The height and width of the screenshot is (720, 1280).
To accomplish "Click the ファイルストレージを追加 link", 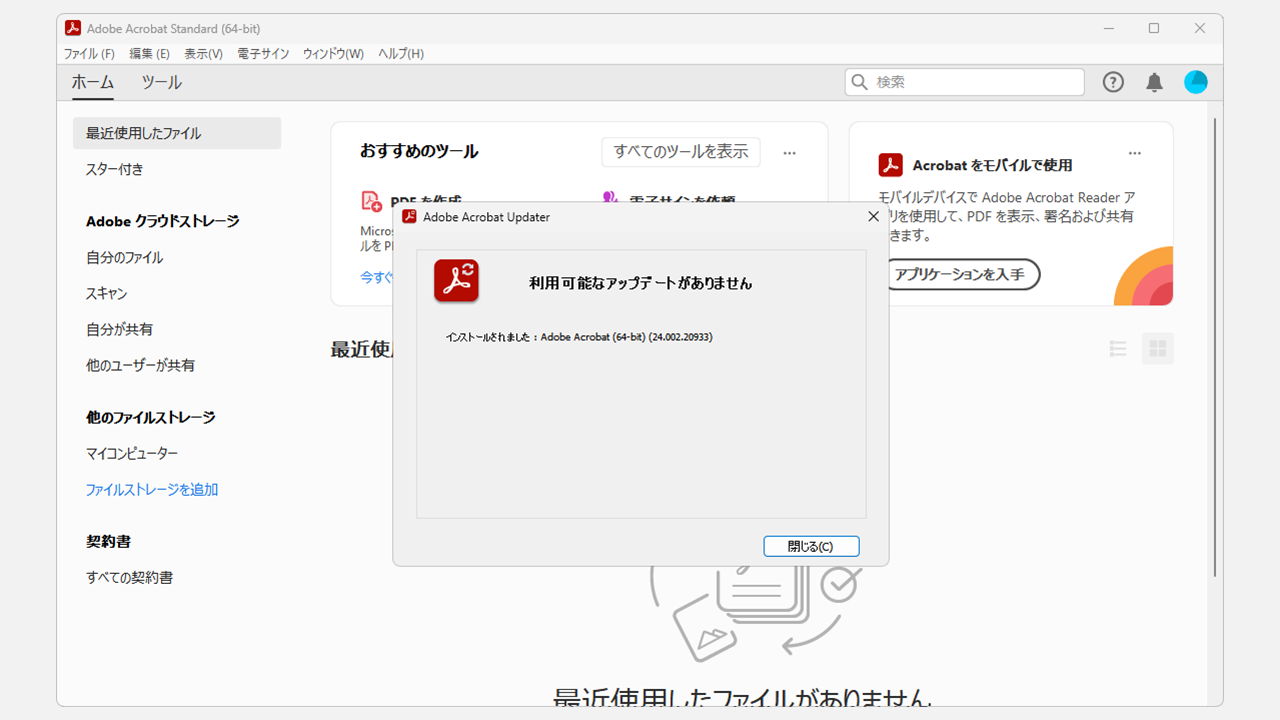I will point(151,490).
